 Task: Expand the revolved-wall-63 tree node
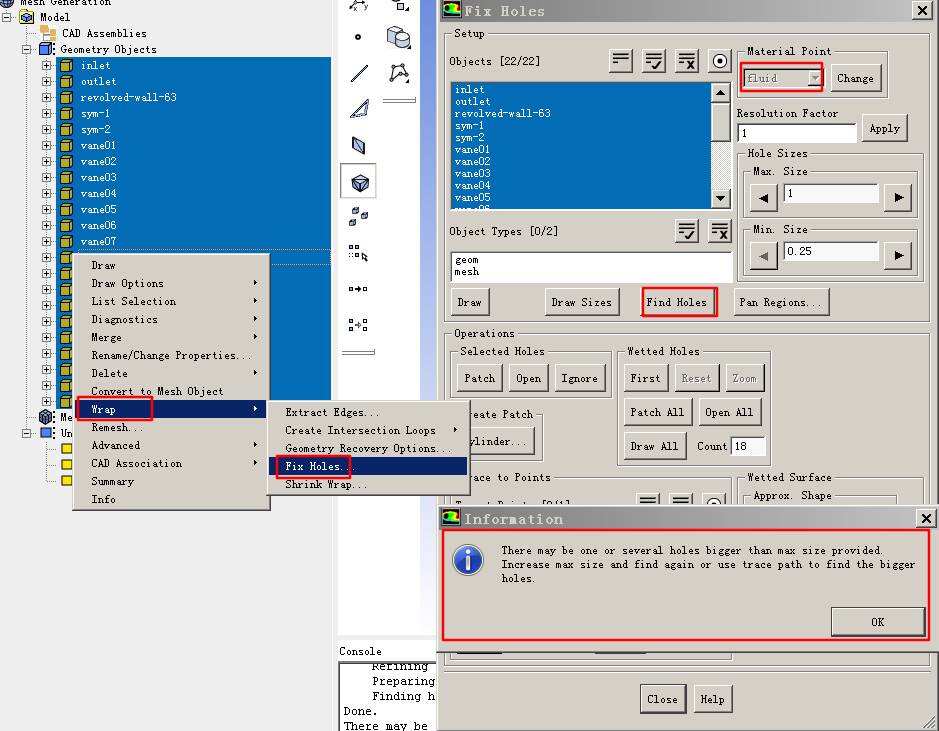pyautogui.click(x=46, y=97)
